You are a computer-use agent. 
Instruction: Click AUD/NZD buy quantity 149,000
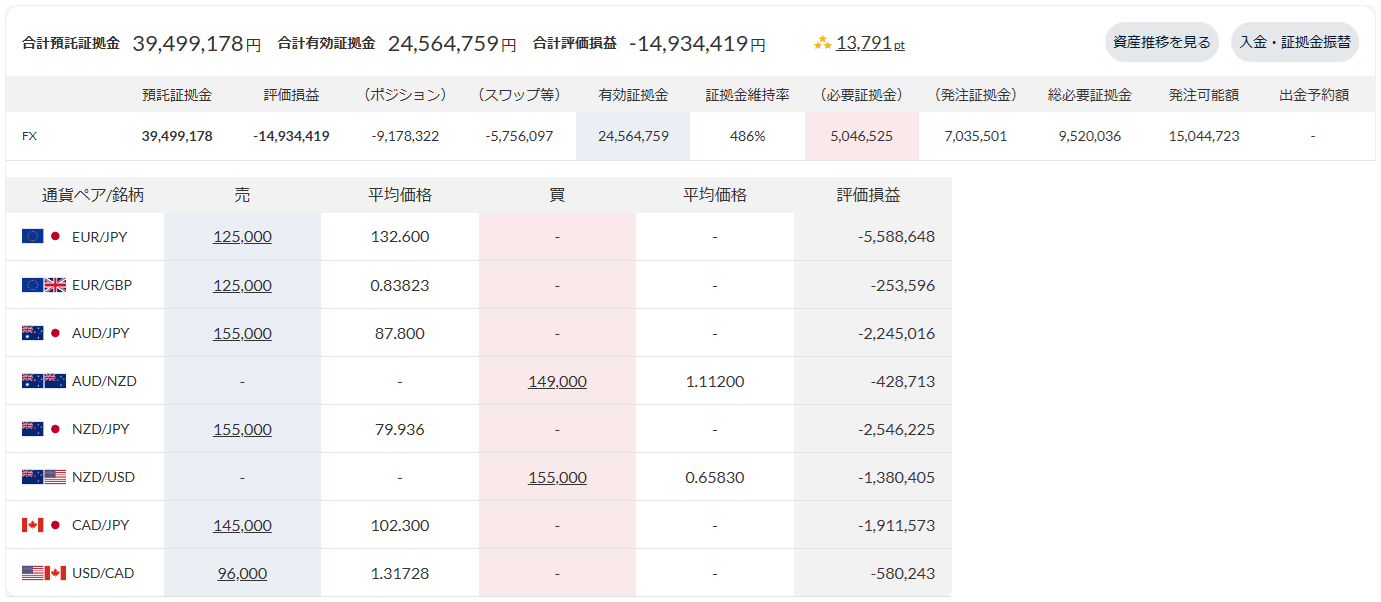tap(557, 381)
